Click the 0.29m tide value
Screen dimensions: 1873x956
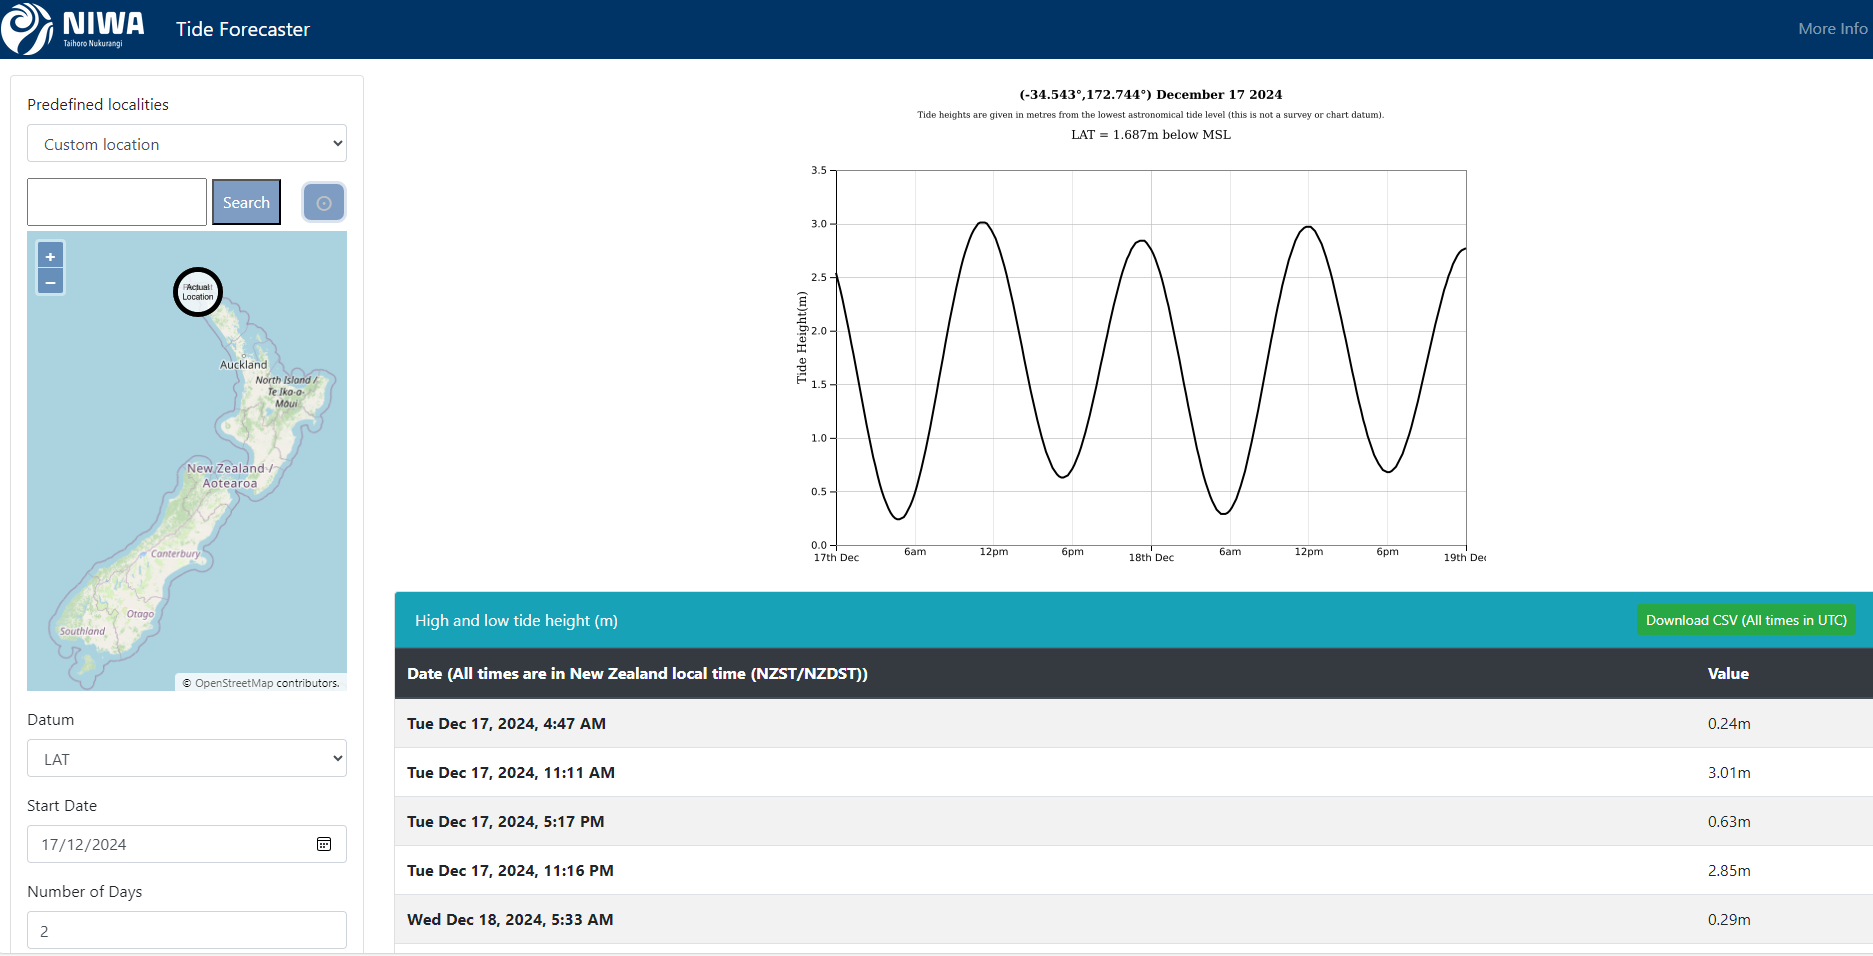pos(1729,919)
